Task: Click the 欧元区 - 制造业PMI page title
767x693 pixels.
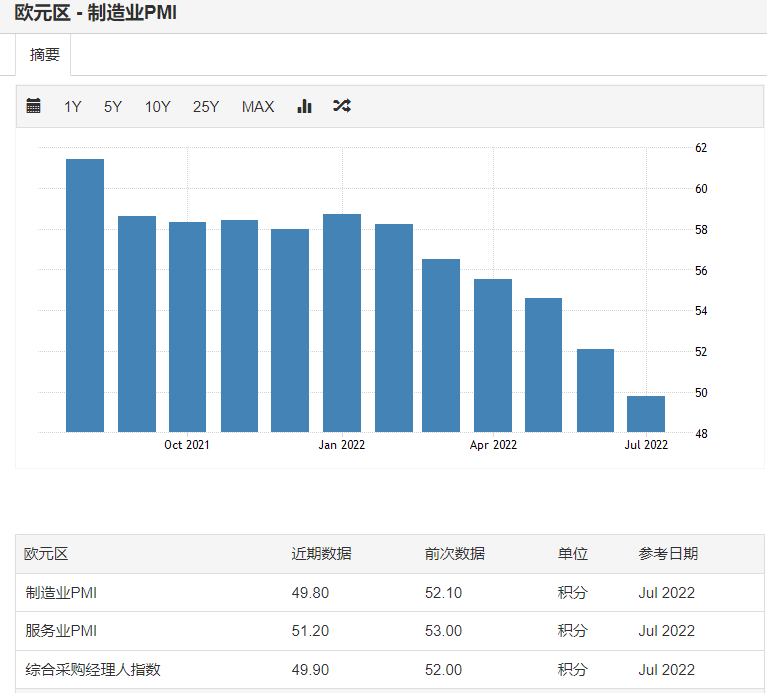Action: pos(95,13)
